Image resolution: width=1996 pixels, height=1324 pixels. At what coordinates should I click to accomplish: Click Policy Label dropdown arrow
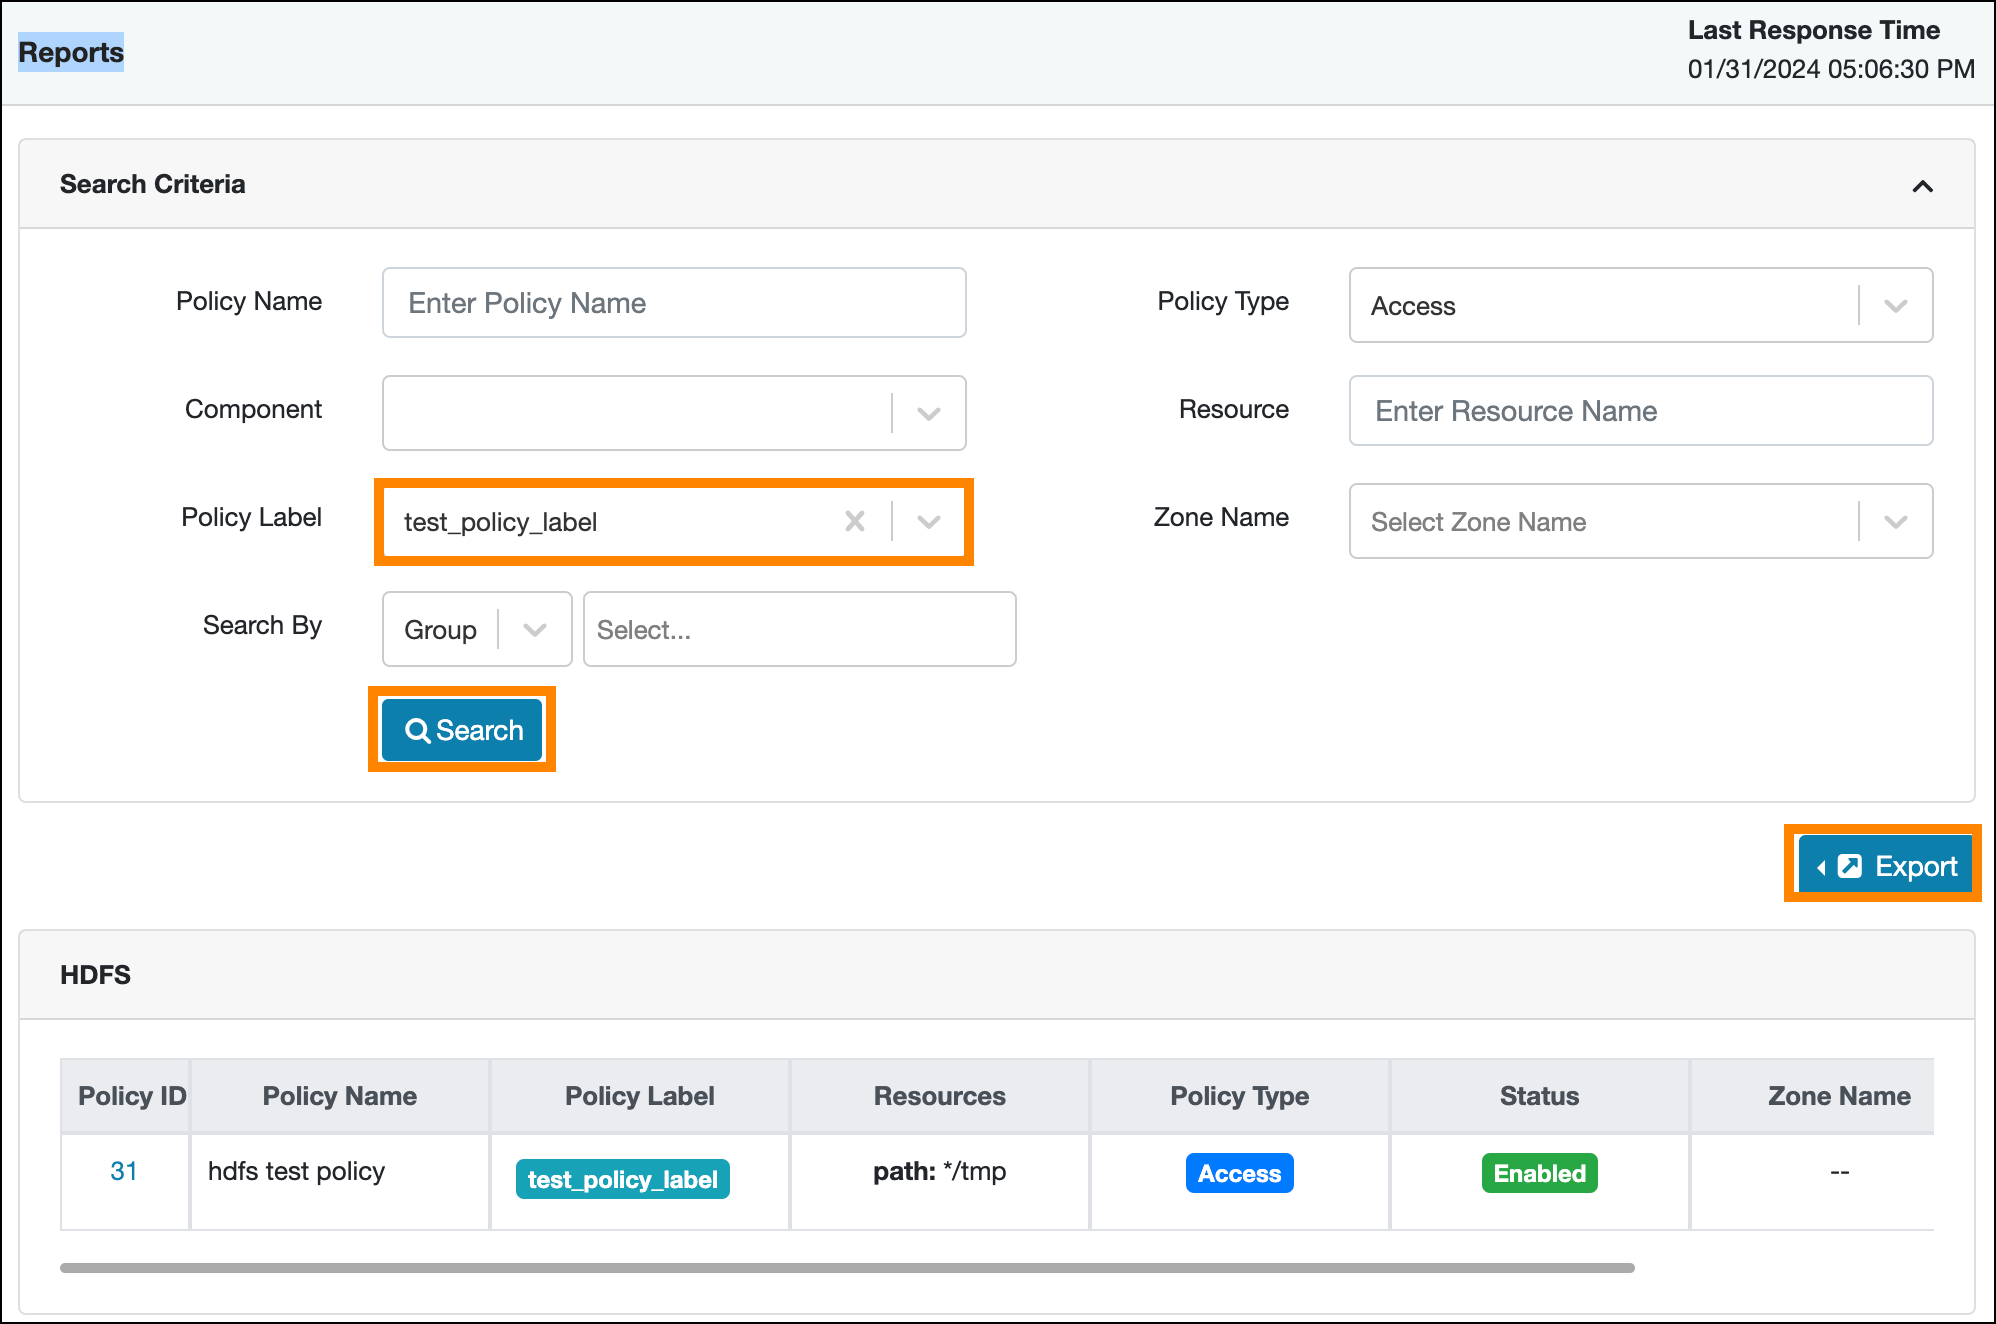[929, 520]
